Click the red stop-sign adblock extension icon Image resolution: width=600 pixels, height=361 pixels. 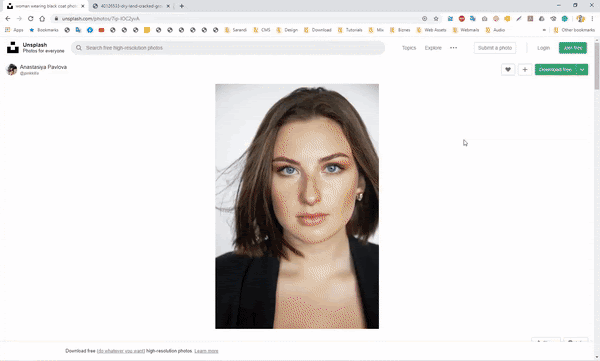click(462, 18)
